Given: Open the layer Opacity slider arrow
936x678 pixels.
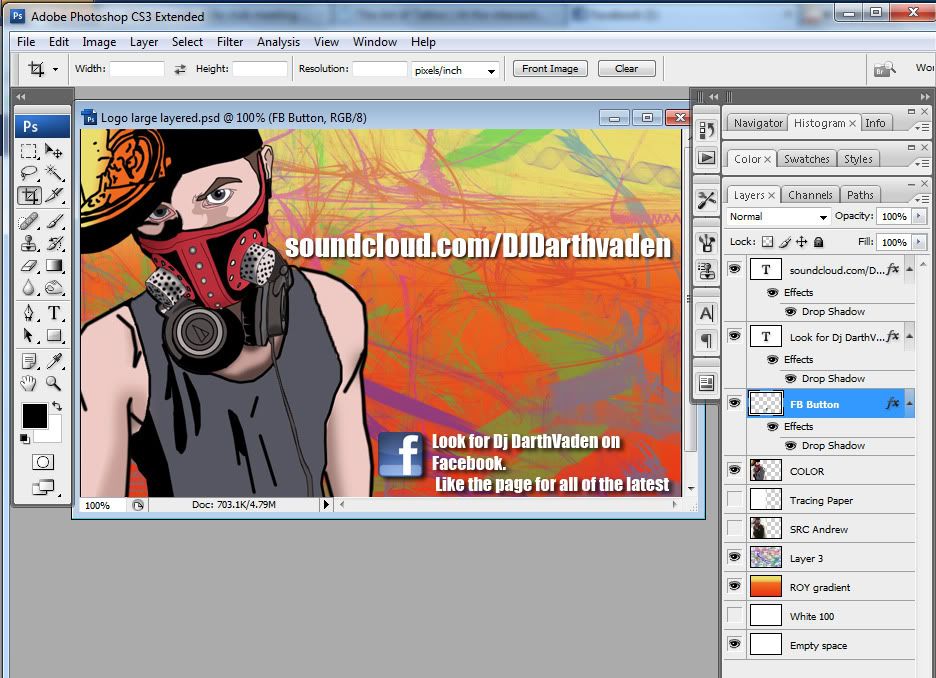Looking at the screenshot, I should 919,217.
